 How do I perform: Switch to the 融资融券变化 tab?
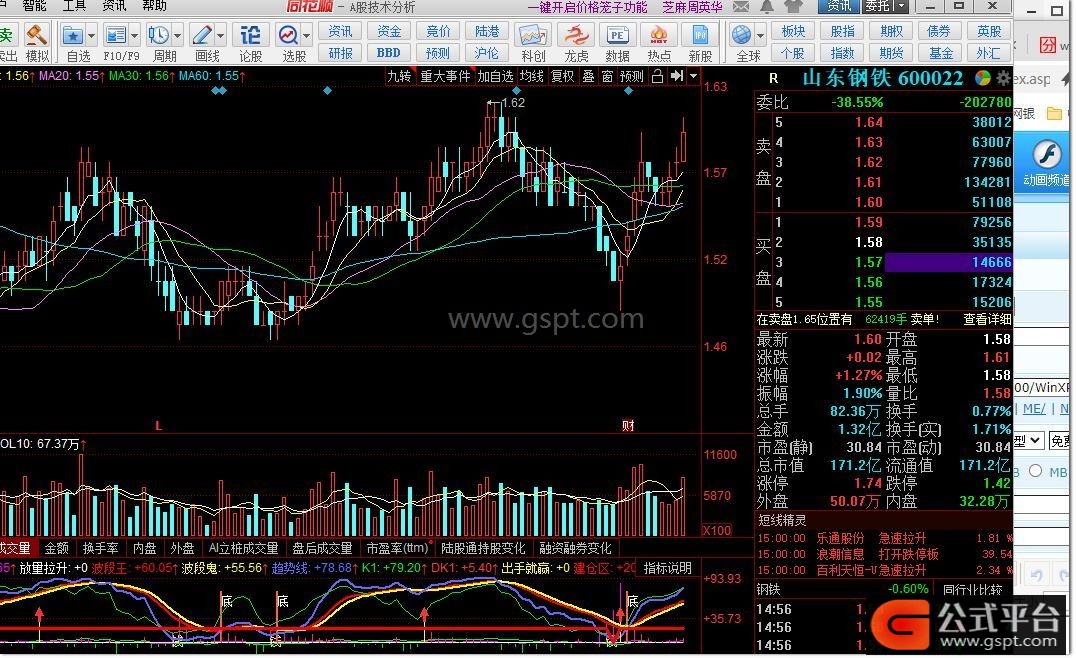click(575, 548)
